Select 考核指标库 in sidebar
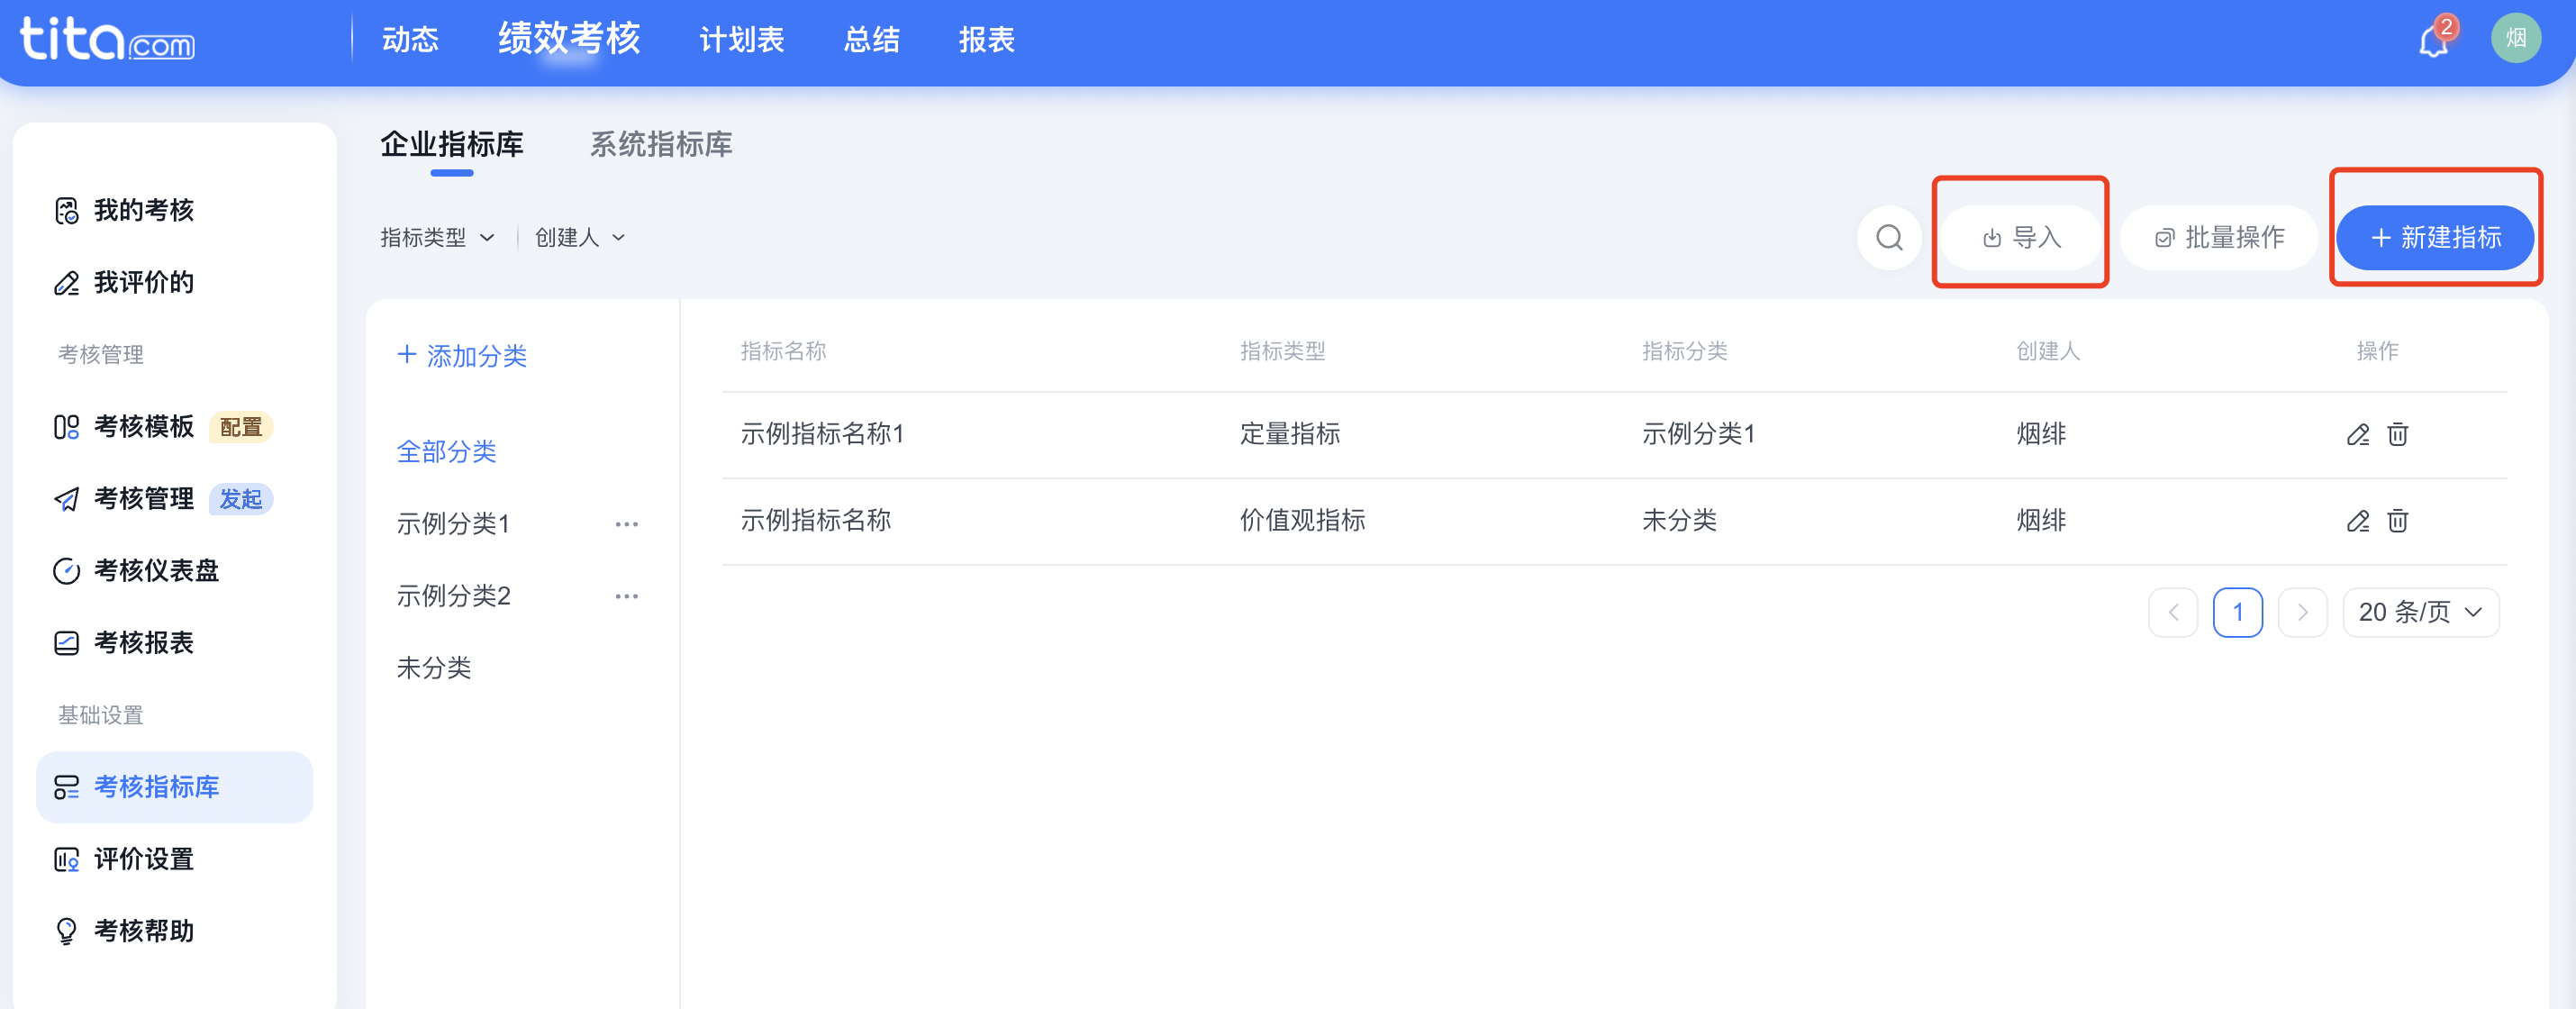2576x1009 pixels. [x=174, y=787]
